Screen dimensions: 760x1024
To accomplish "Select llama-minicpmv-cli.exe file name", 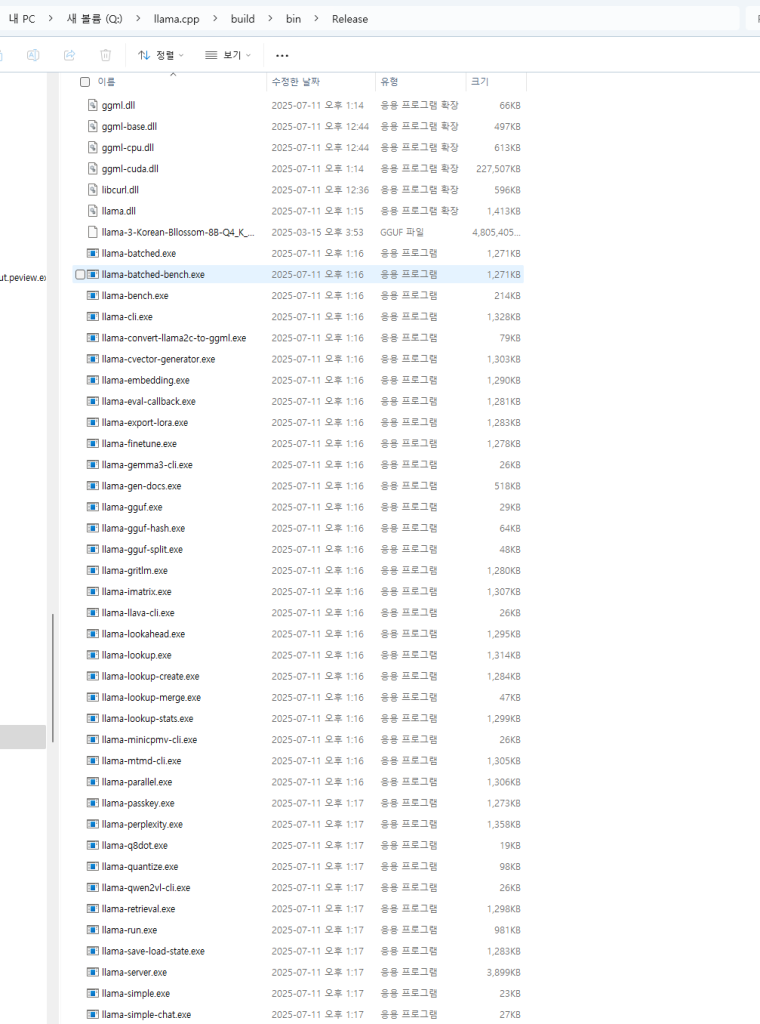I will (149, 739).
